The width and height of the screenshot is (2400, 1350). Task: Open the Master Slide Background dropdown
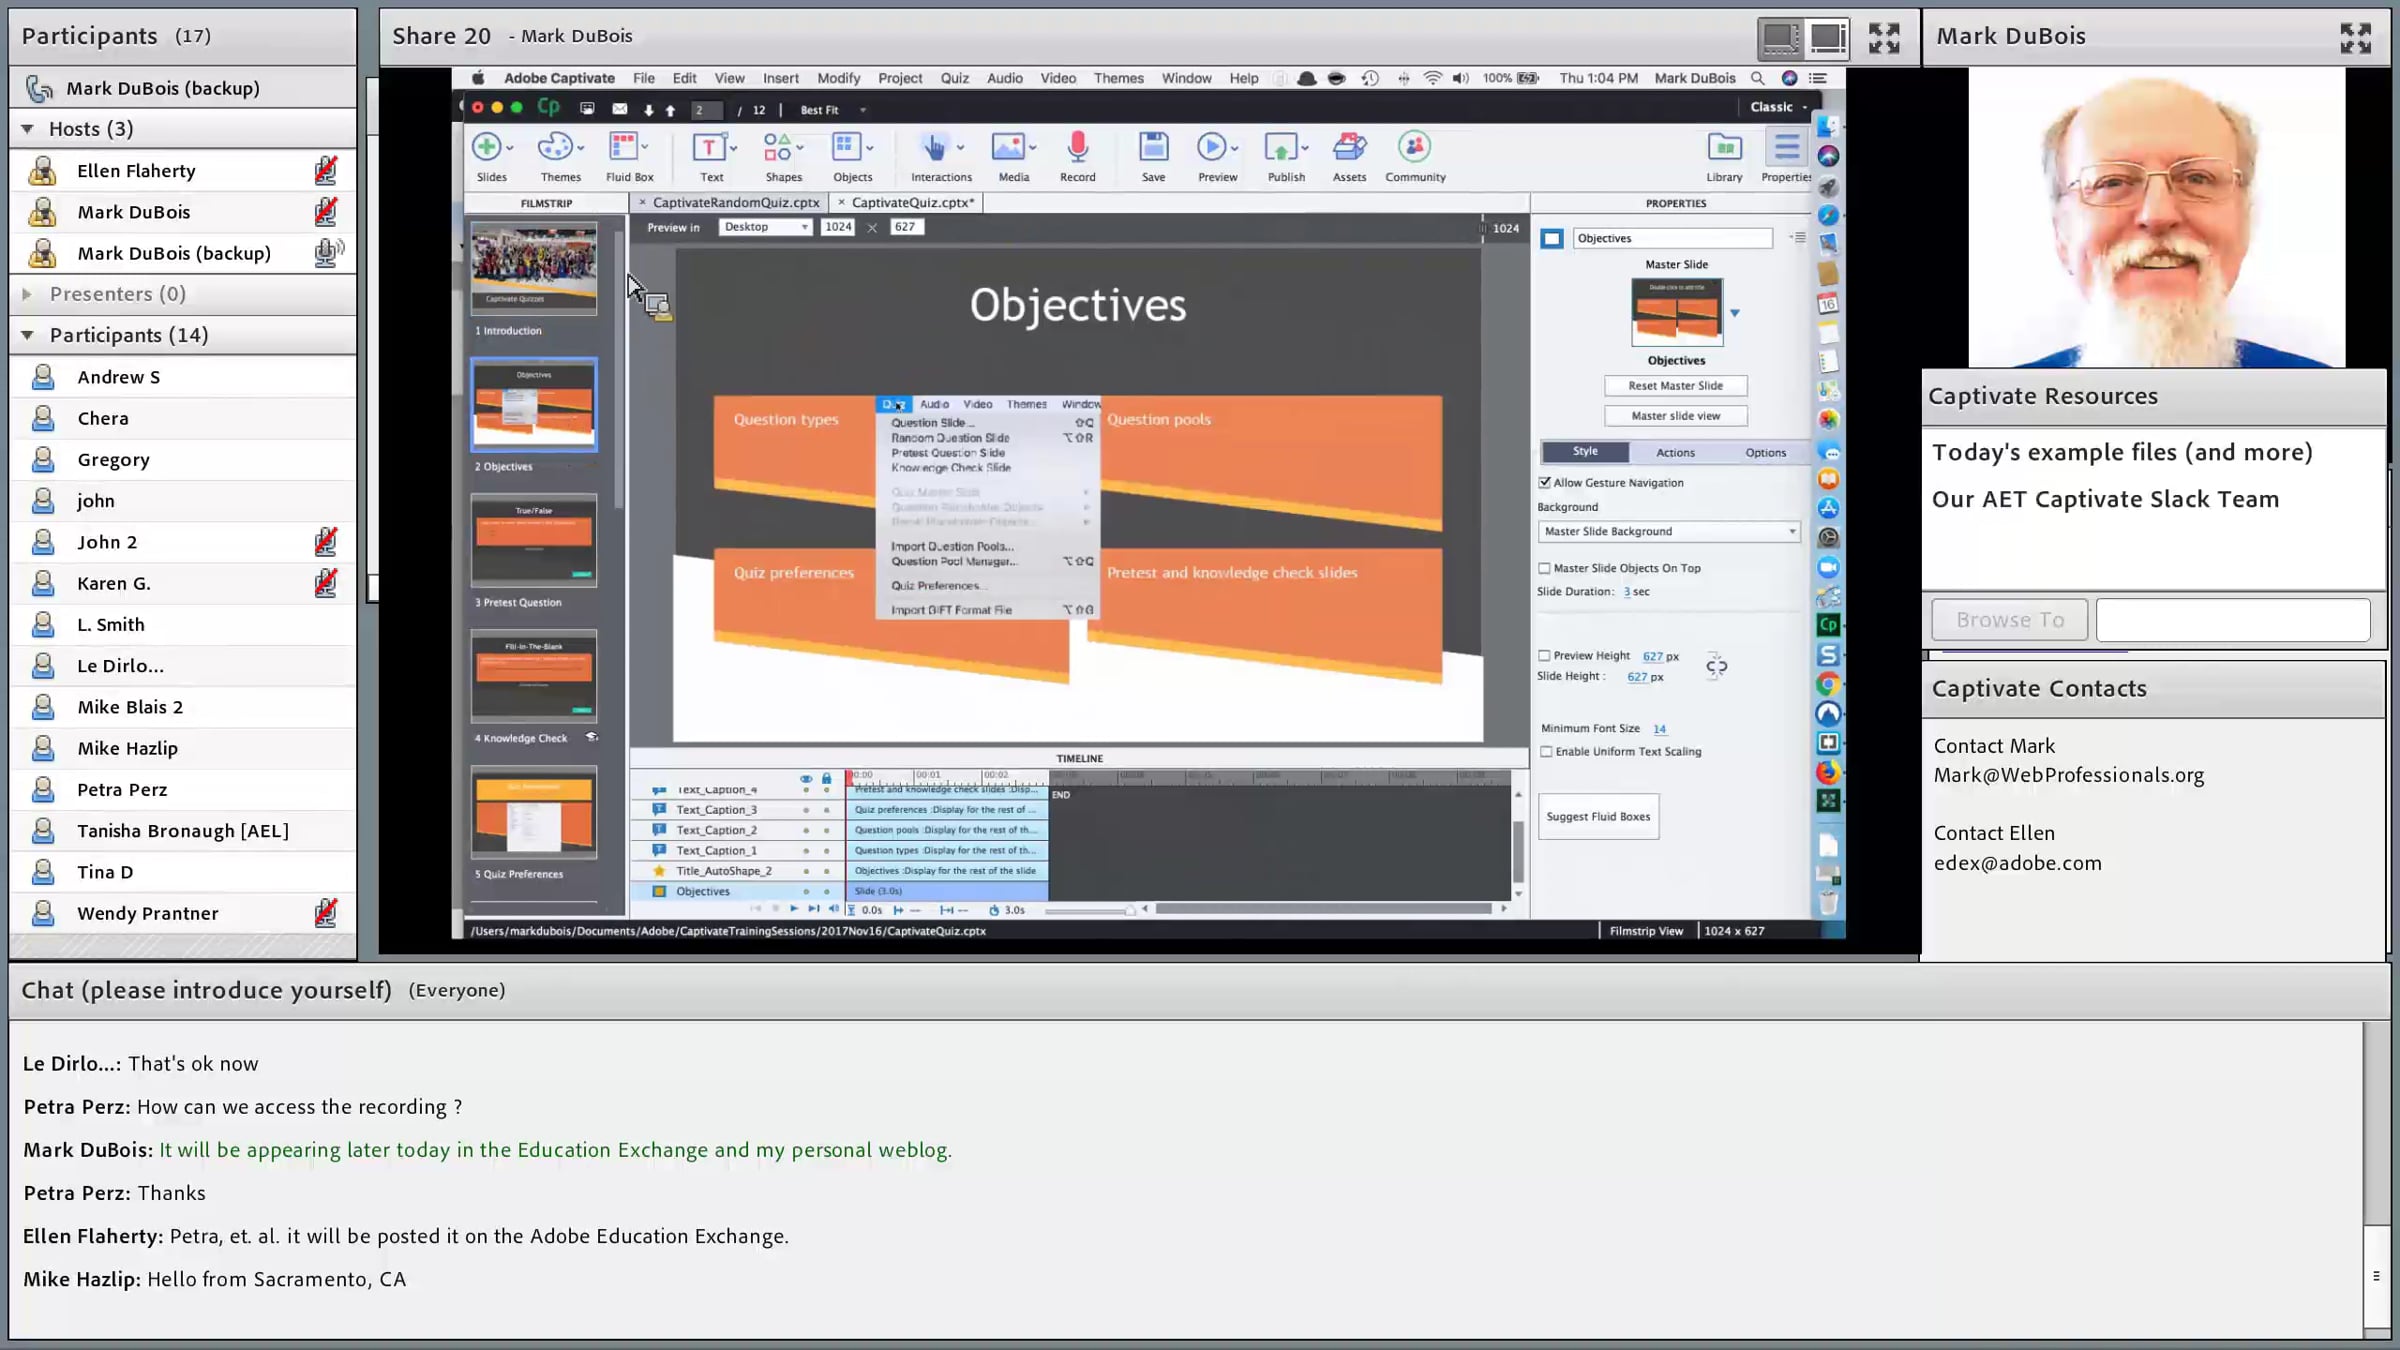(x=1668, y=532)
